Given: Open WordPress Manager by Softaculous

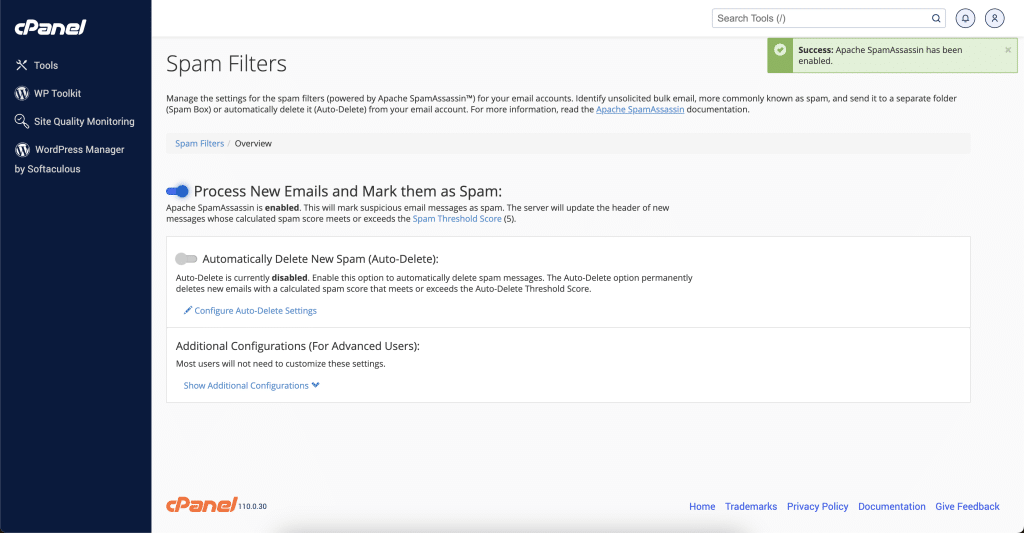Looking at the screenshot, I should coord(69,159).
